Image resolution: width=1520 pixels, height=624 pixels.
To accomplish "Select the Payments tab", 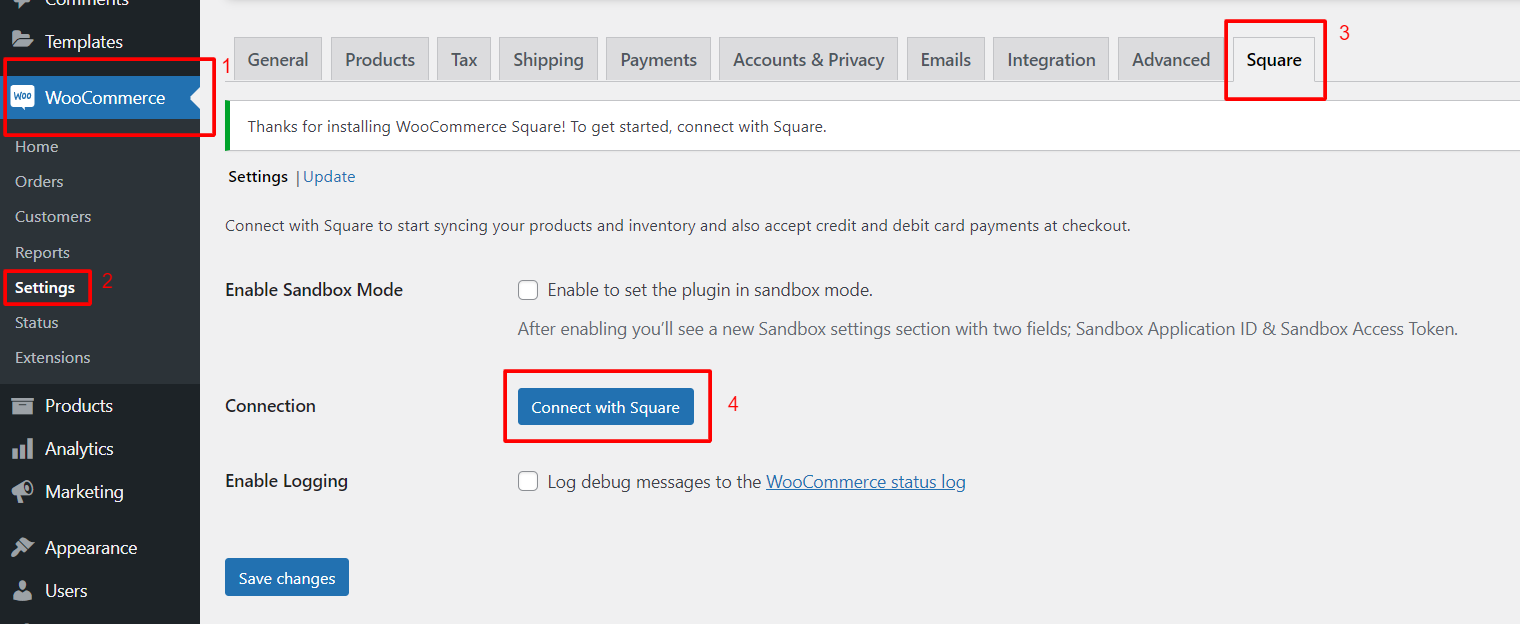I will pyautogui.click(x=659, y=60).
